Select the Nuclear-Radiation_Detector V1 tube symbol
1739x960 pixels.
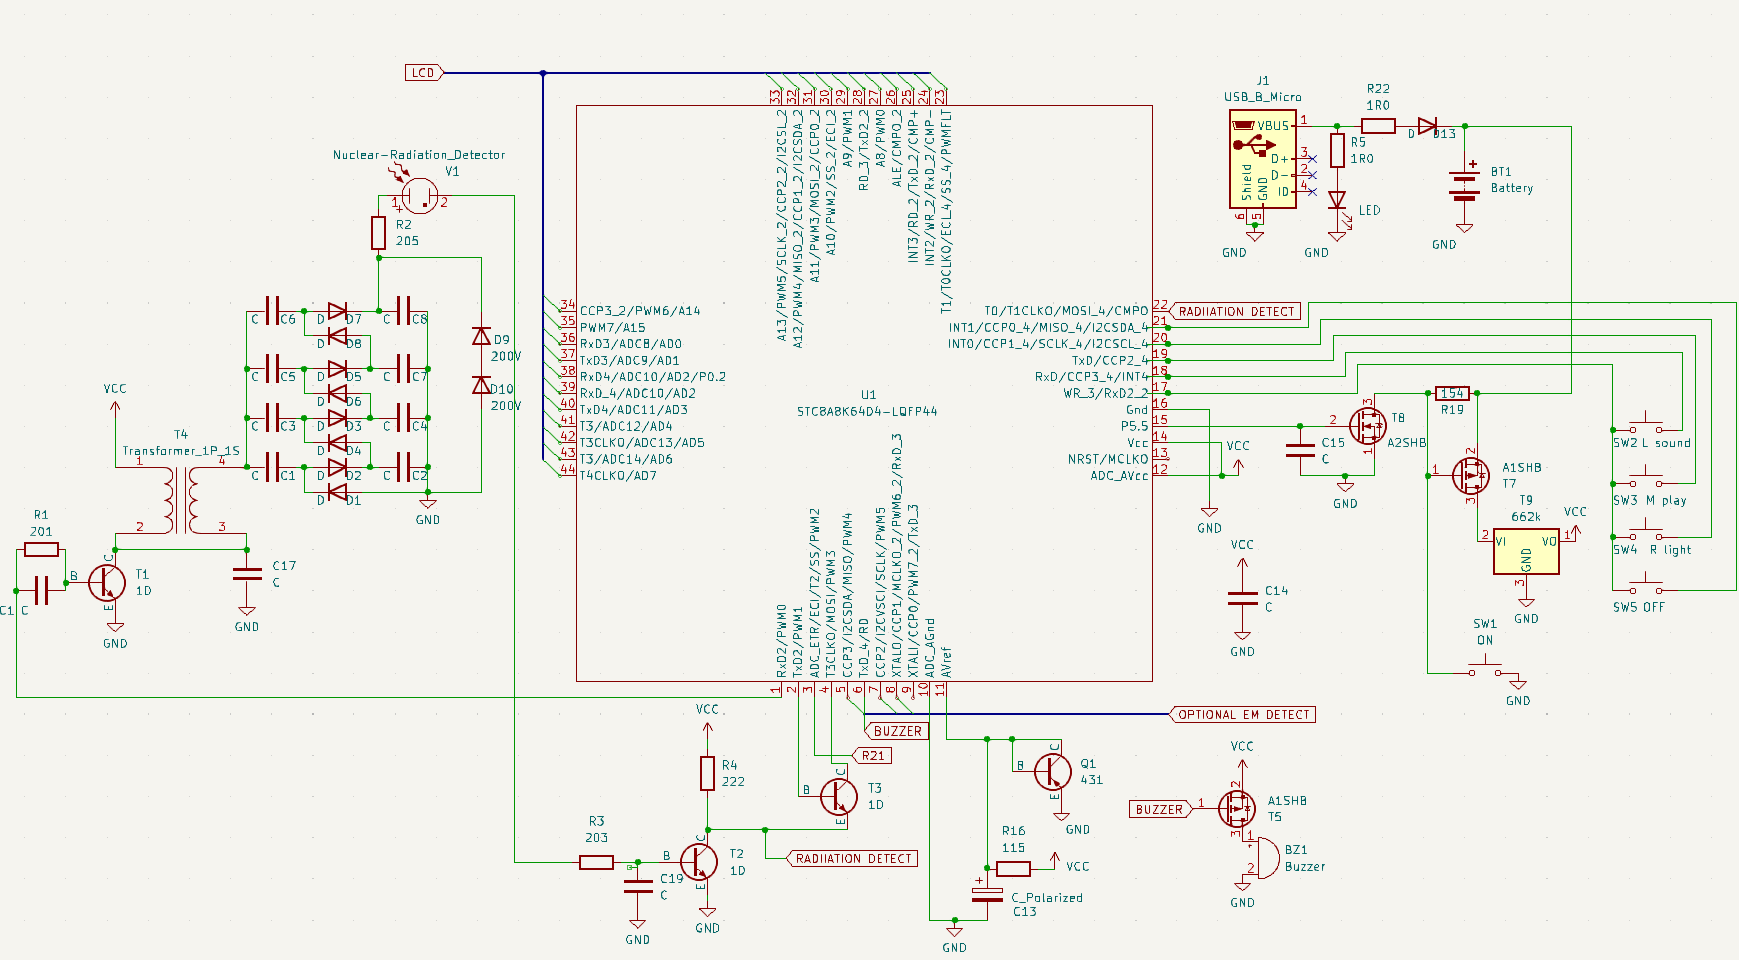pos(419,195)
